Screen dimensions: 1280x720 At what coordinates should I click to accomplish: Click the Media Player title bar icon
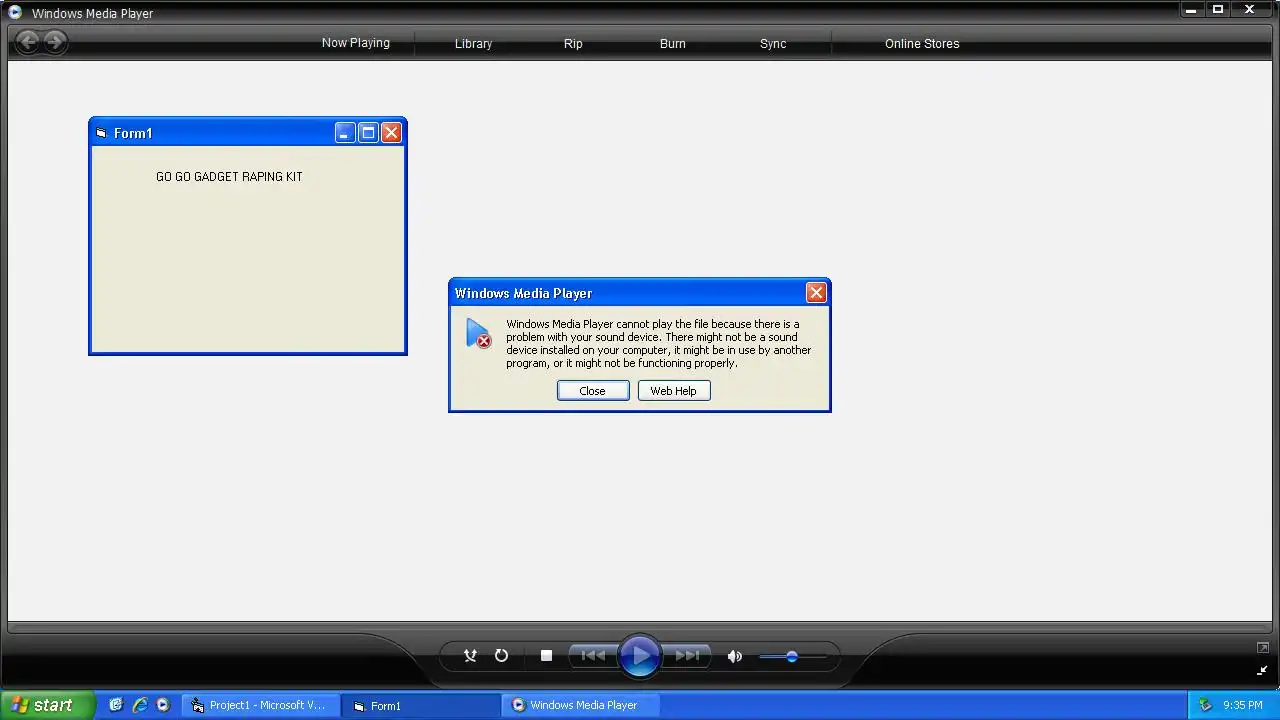(15, 13)
